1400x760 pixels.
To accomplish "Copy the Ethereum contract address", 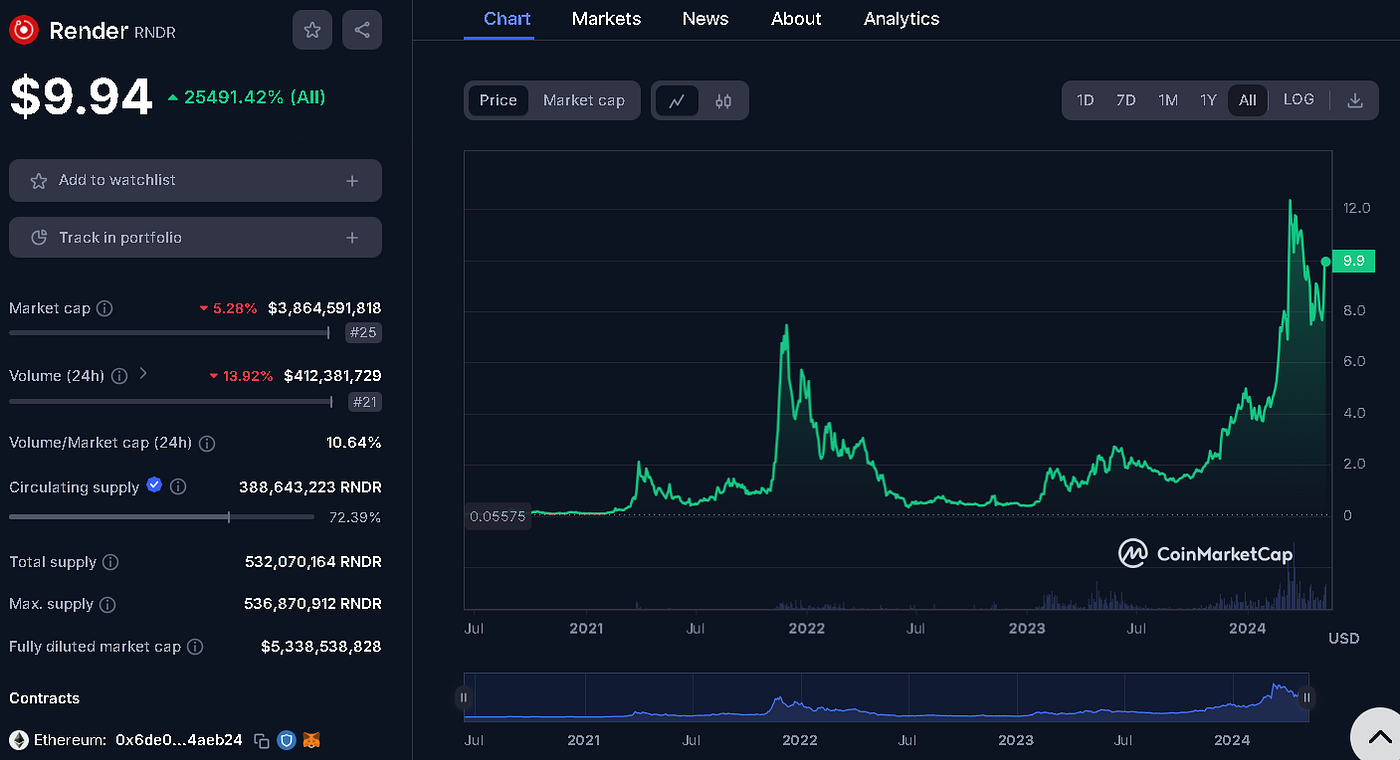I will 261,741.
